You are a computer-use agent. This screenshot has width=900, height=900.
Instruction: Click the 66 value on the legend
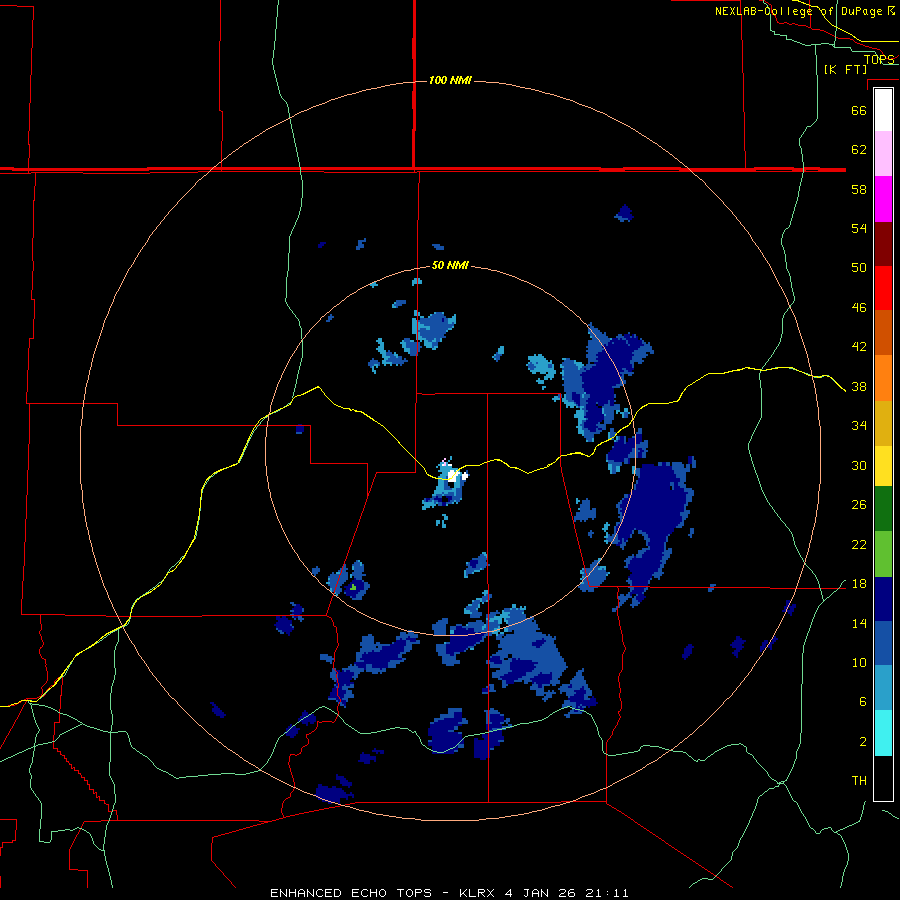(859, 110)
